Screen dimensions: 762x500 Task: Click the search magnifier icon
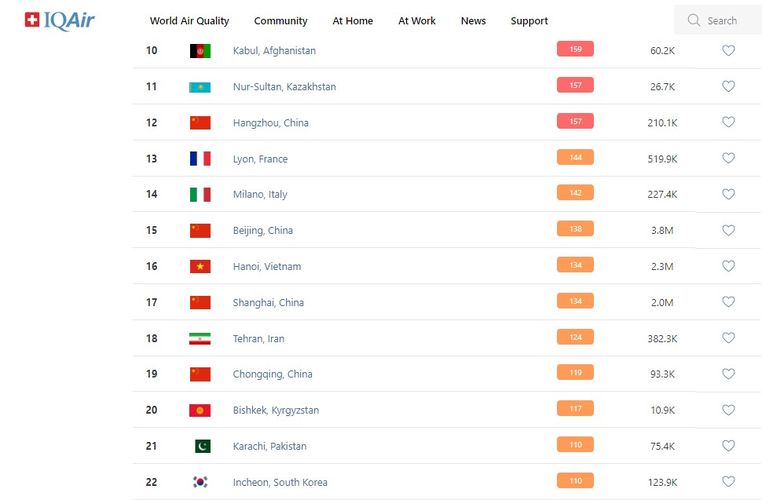pos(694,20)
